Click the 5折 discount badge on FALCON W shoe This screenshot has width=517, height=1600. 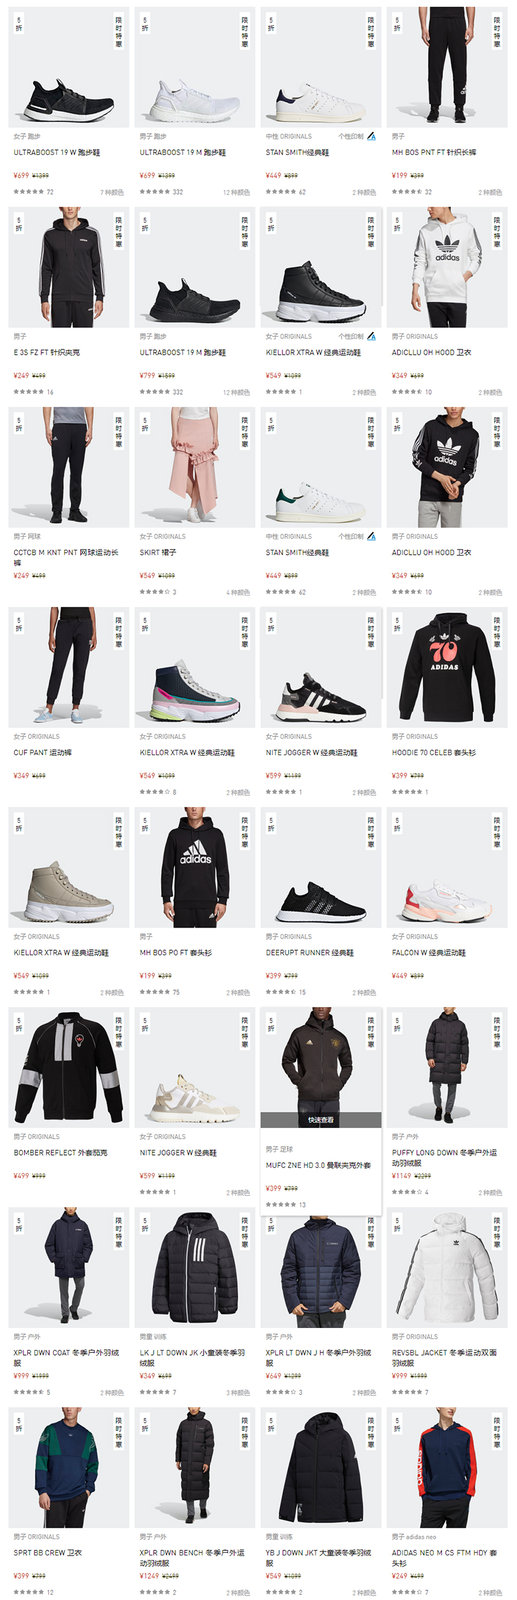[x=397, y=824]
